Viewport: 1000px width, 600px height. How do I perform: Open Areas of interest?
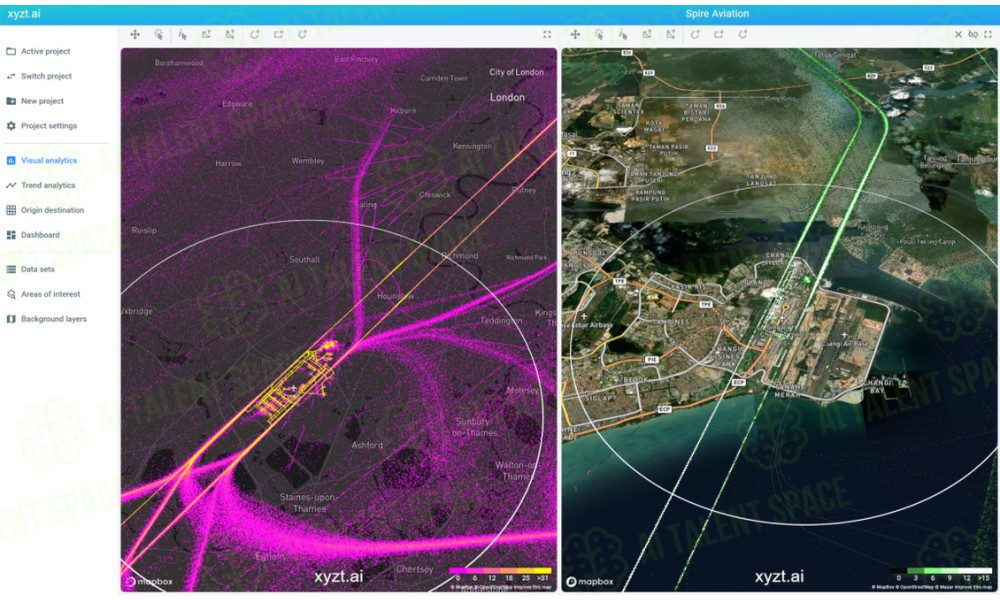click(43, 294)
